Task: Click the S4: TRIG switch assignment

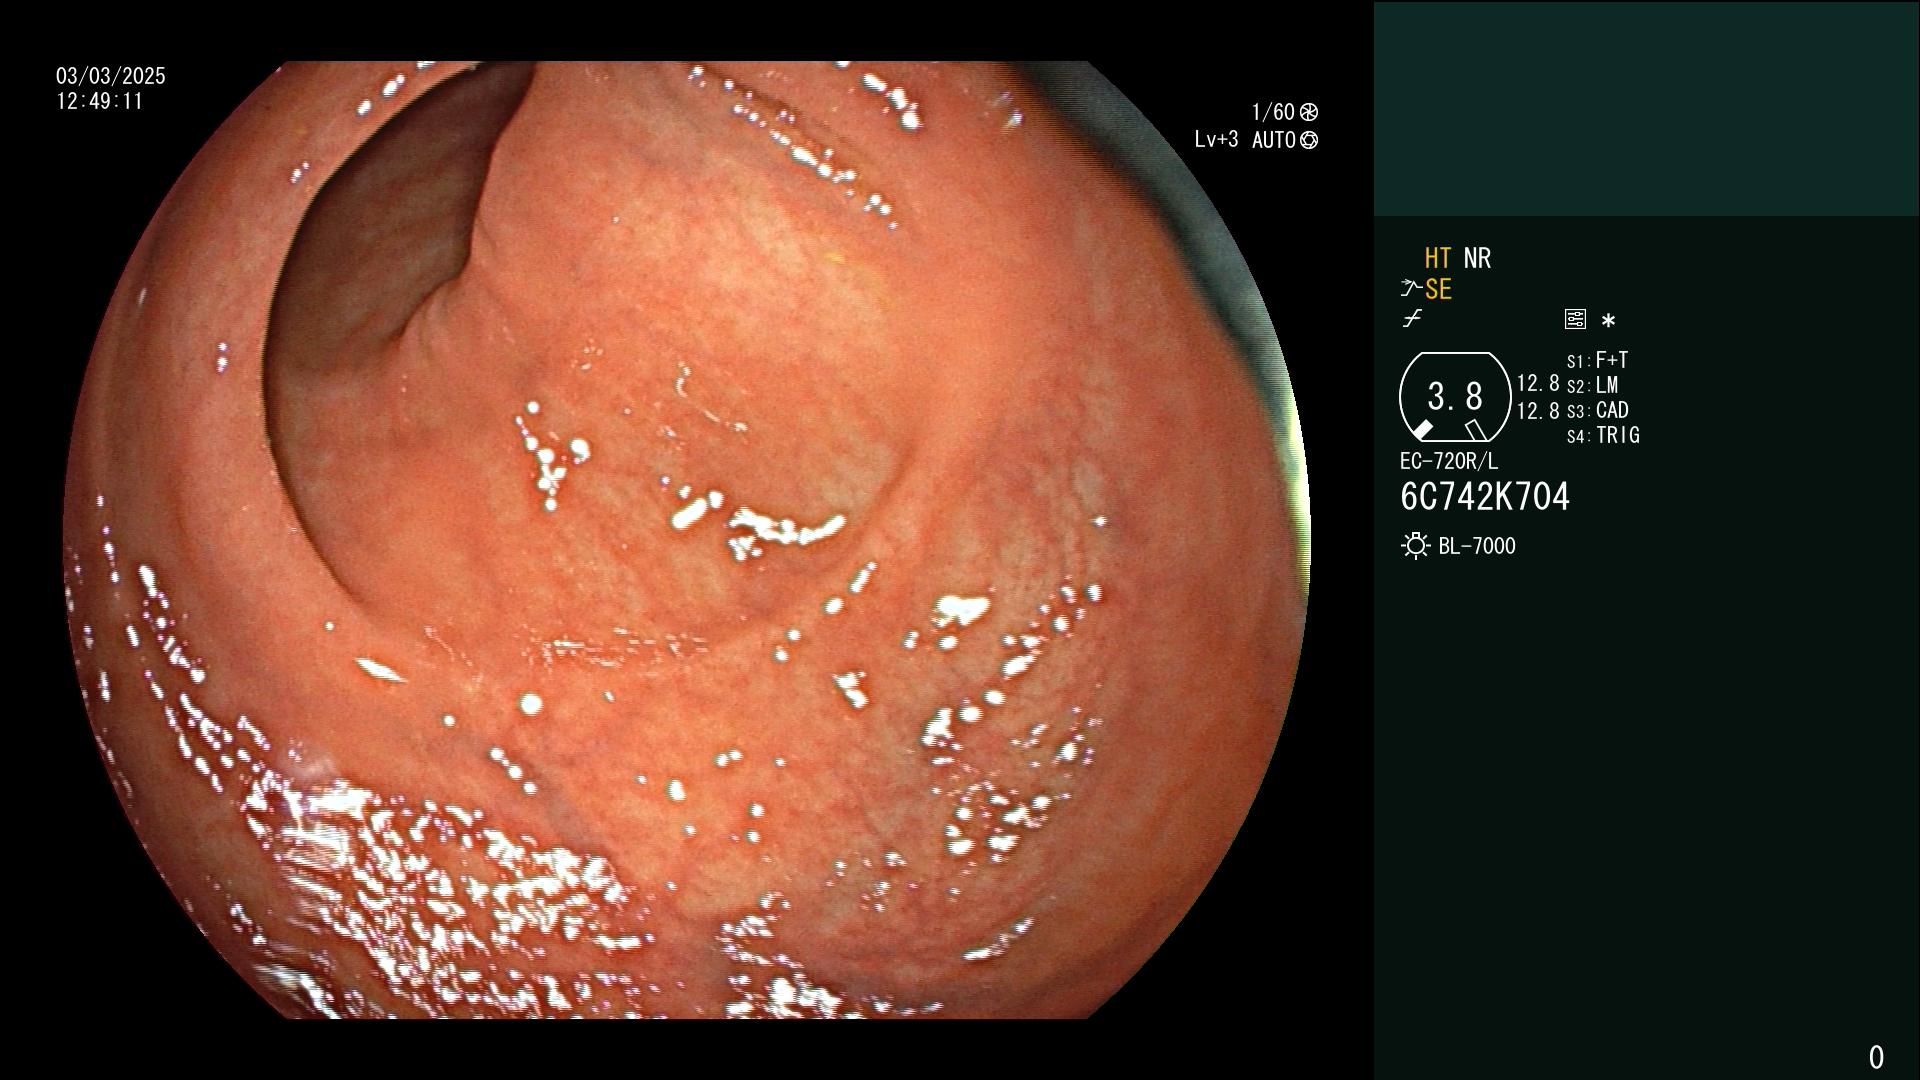Action: tap(1603, 435)
